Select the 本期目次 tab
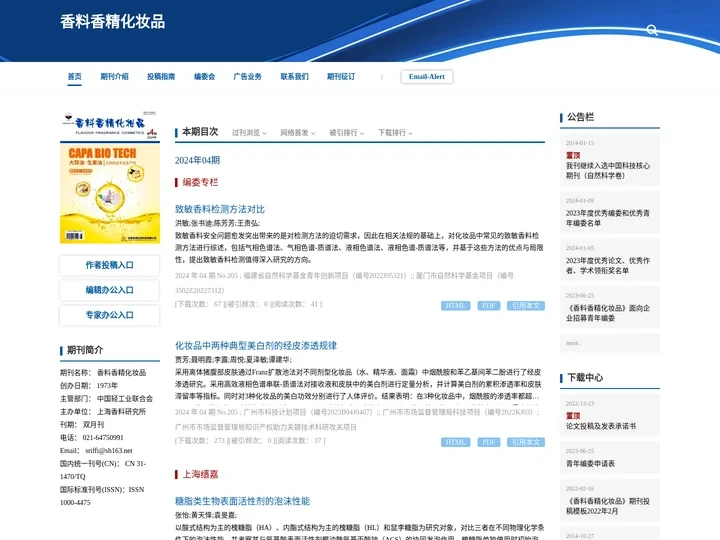 point(200,132)
